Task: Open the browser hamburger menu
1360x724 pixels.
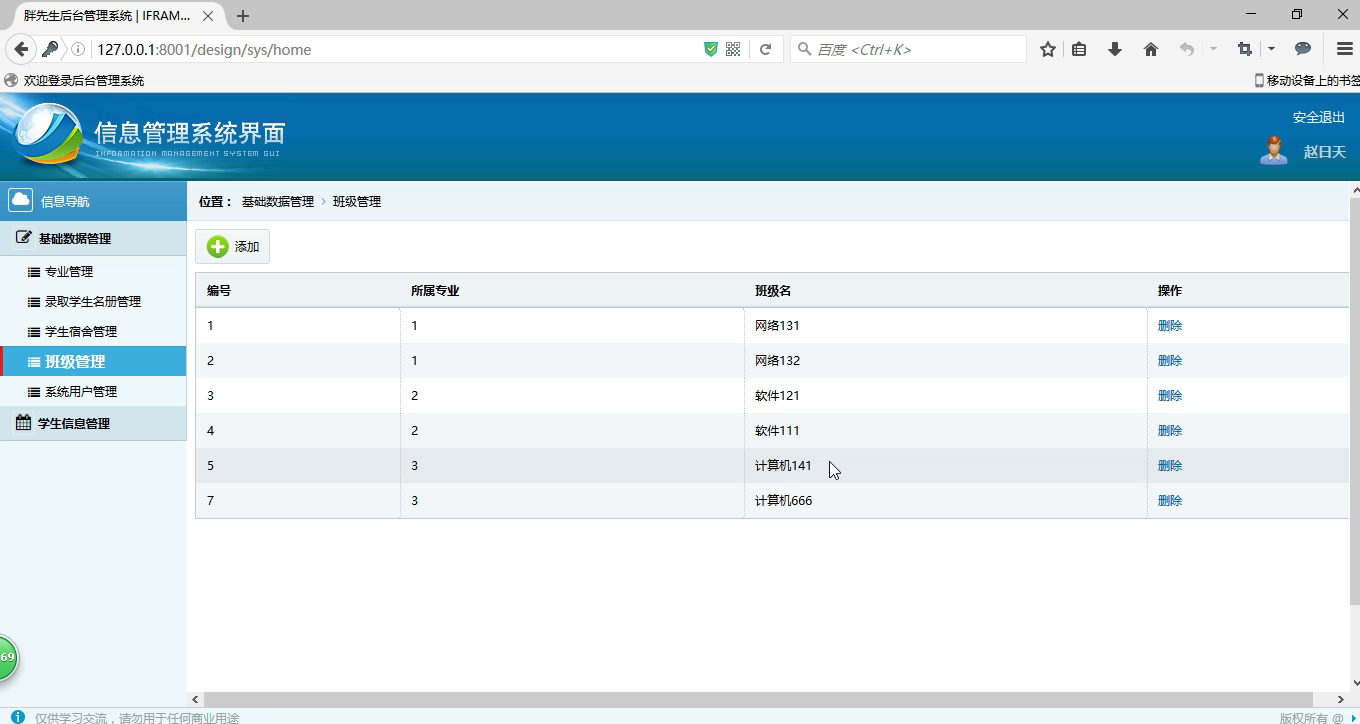Action: pos(1345,49)
